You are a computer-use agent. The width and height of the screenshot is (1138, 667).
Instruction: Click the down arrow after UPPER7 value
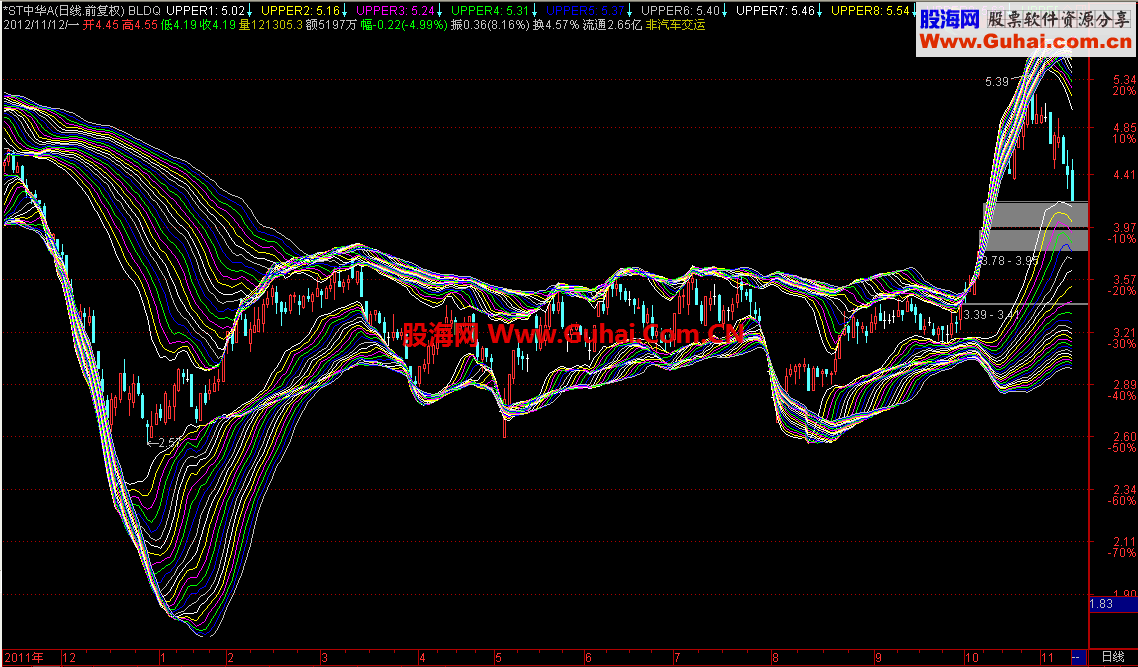pos(819,11)
